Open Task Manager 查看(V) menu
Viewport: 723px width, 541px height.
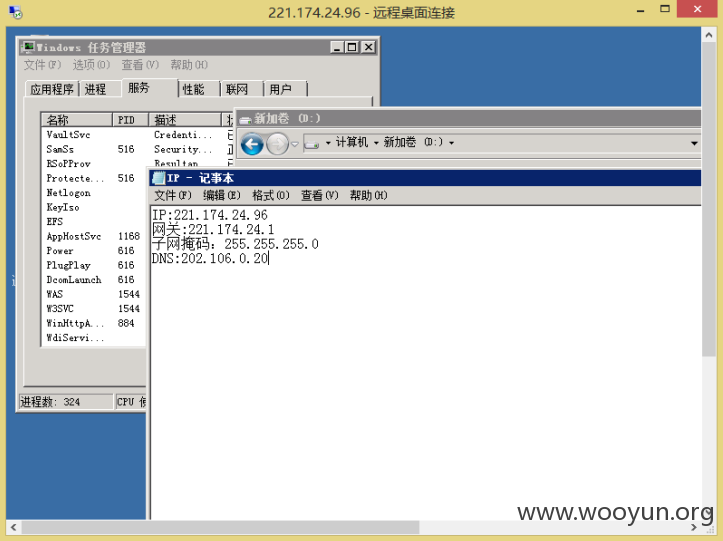140,65
